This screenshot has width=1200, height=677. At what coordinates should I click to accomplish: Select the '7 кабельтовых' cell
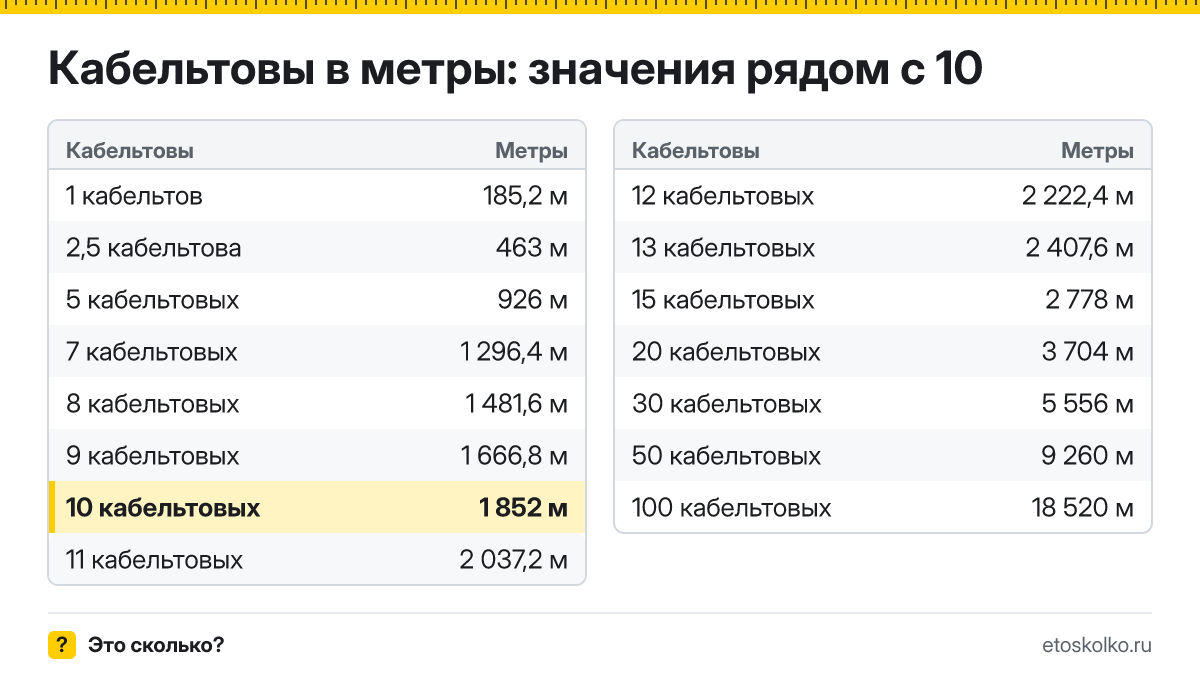[152, 352]
